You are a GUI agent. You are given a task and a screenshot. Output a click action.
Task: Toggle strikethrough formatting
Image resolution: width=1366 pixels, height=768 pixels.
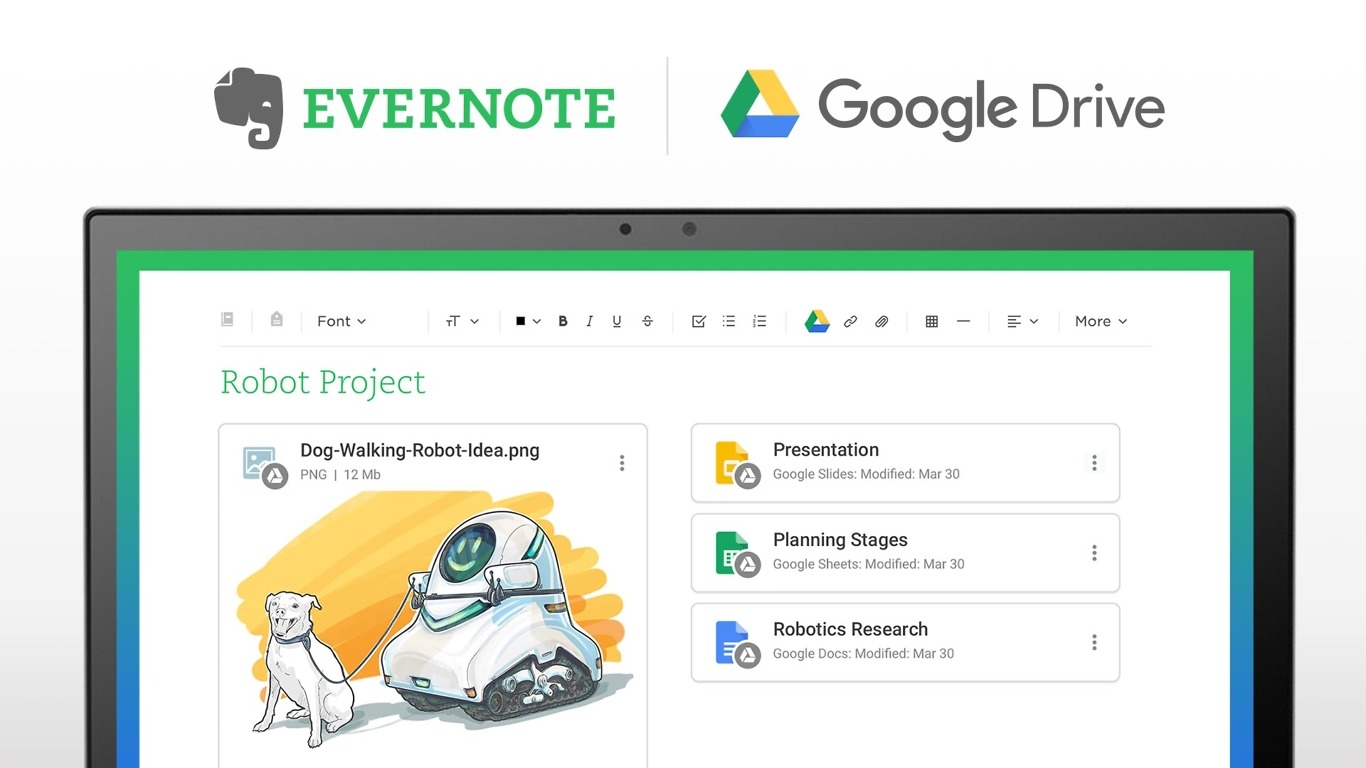coord(647,321)
